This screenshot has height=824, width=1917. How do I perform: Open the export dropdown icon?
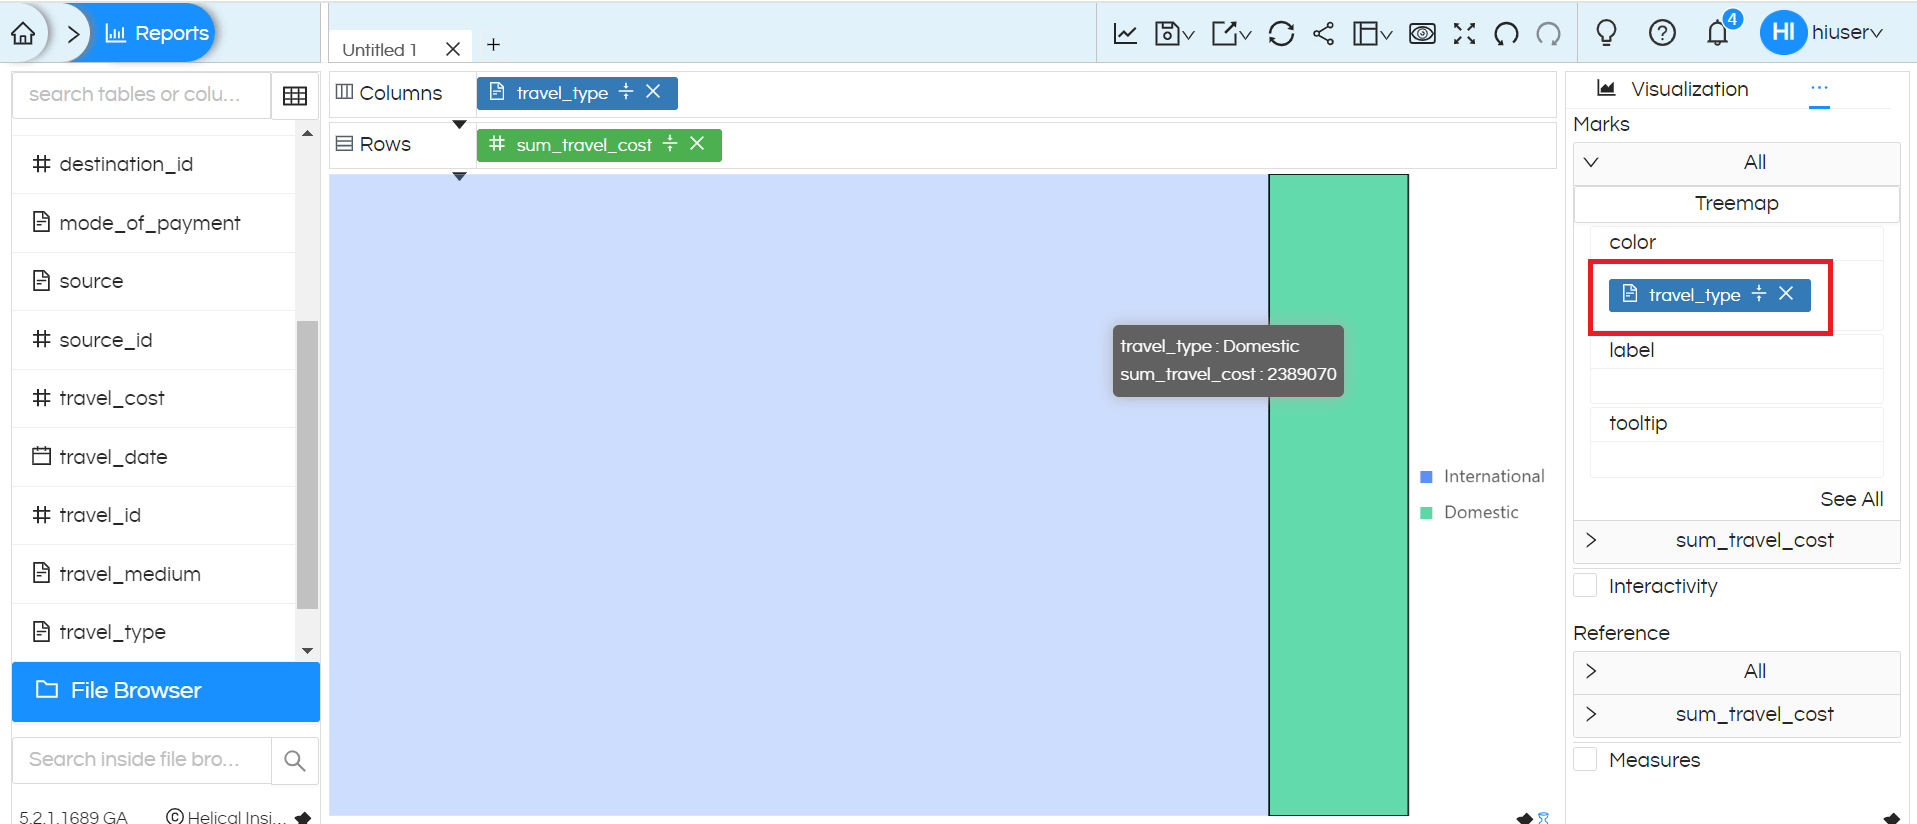[1231, 33]
